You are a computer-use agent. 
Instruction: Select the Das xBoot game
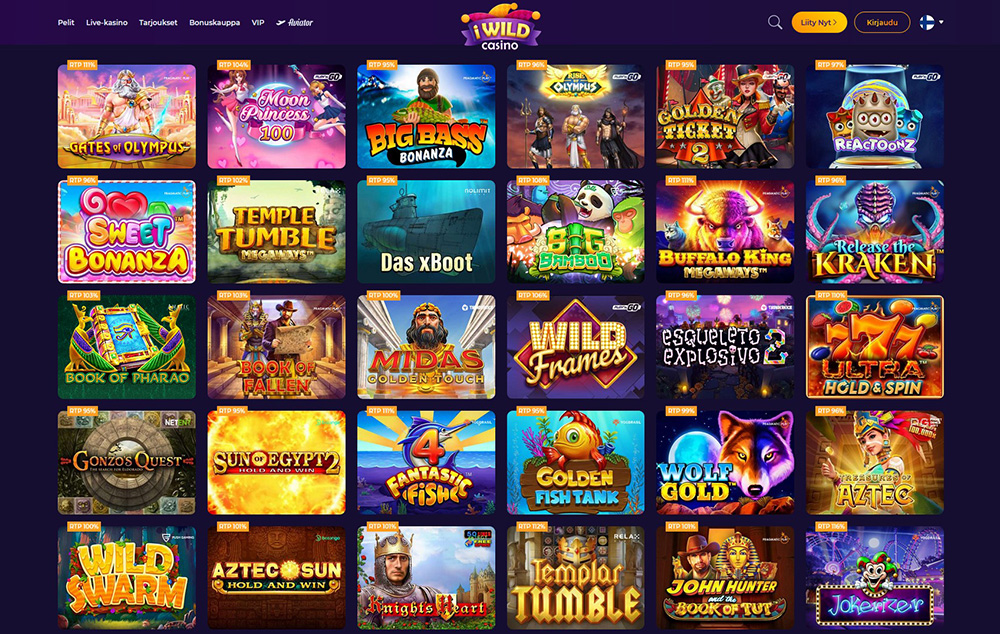[x=426, y=232]
